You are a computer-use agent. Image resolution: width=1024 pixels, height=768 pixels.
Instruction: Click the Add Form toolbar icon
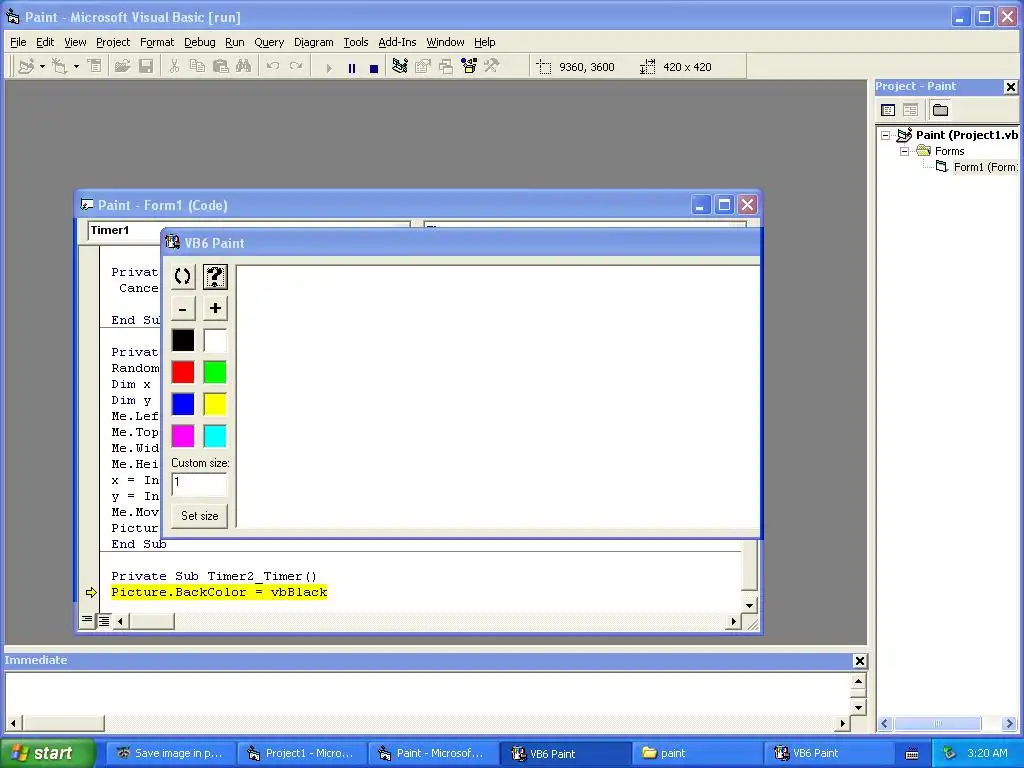pyautogui.click(x=59, y=67)
